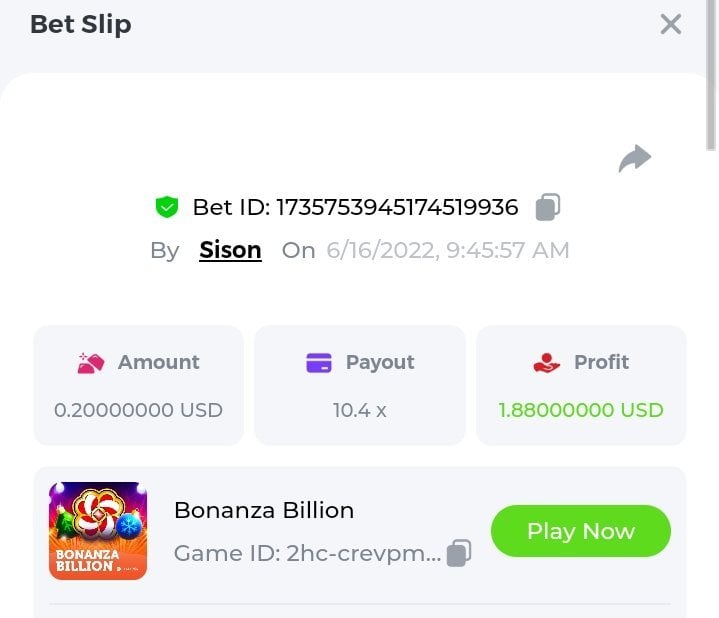
Task: Click the 0.20000000 USD amount value
Action: click(138, 410)
